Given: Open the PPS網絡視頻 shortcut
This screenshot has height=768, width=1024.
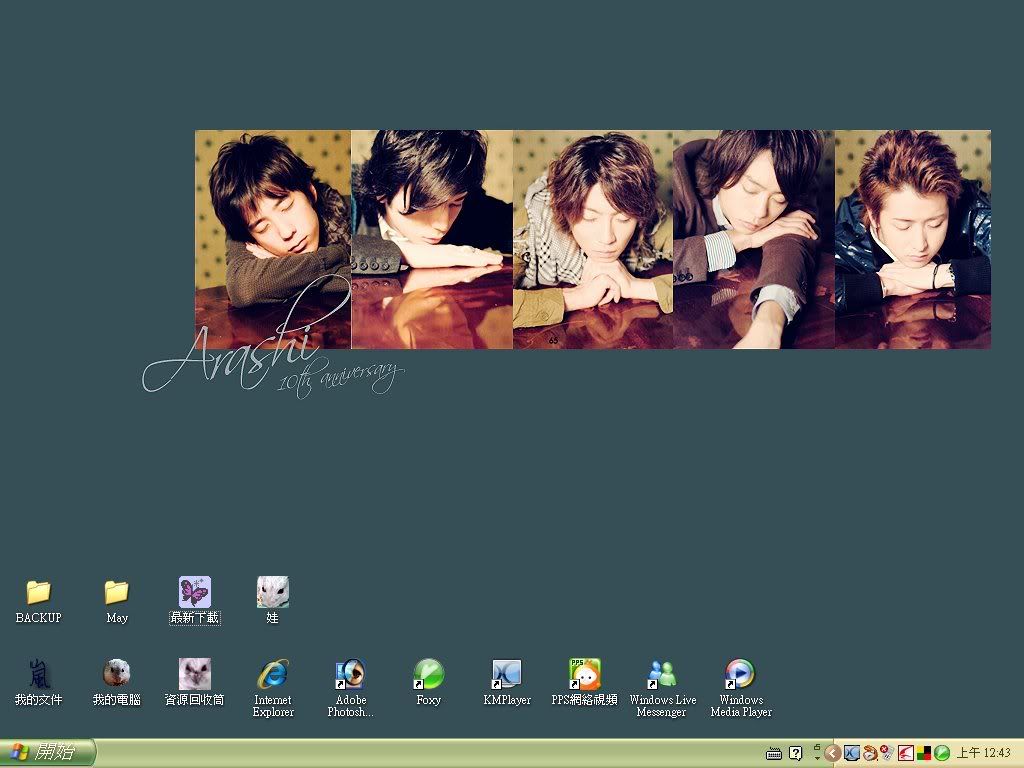Looking at the screenshot, I should coord(584,673).
